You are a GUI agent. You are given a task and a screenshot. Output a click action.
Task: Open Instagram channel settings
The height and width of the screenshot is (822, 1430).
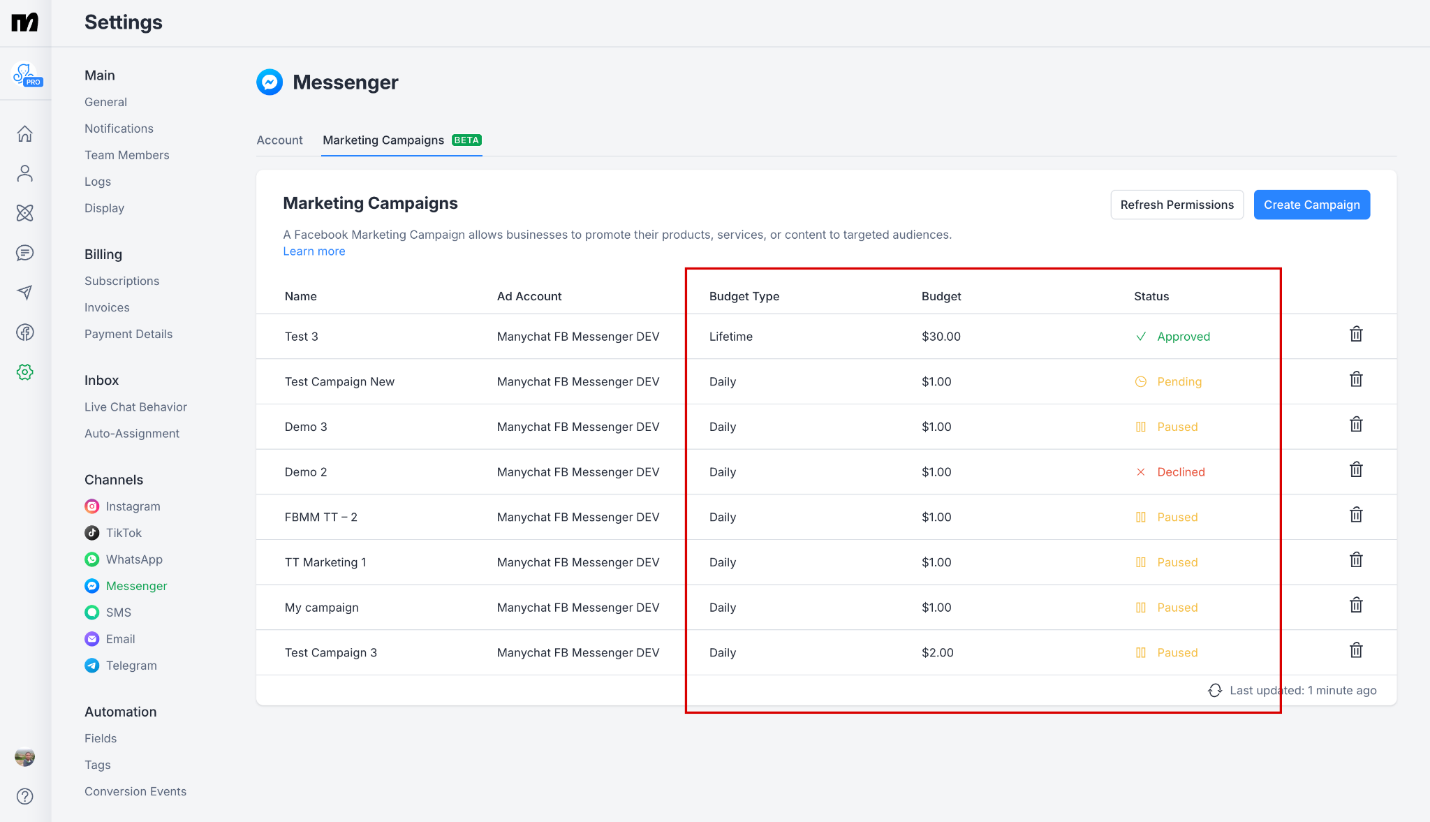coord(133,507)
